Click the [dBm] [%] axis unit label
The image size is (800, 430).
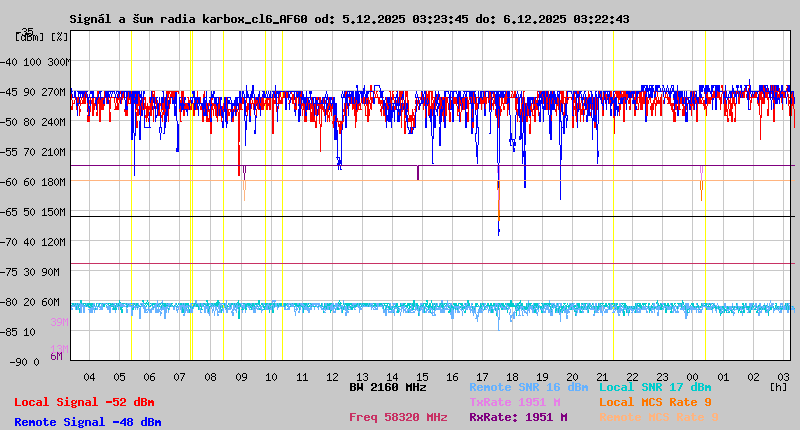click(x=42, y=37)
